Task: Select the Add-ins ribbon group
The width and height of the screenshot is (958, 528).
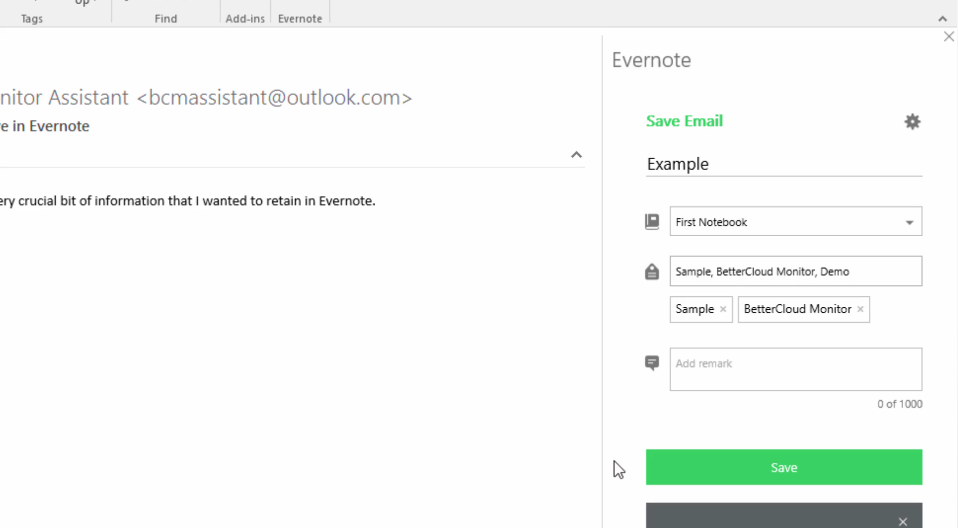Action: point(245,19)
